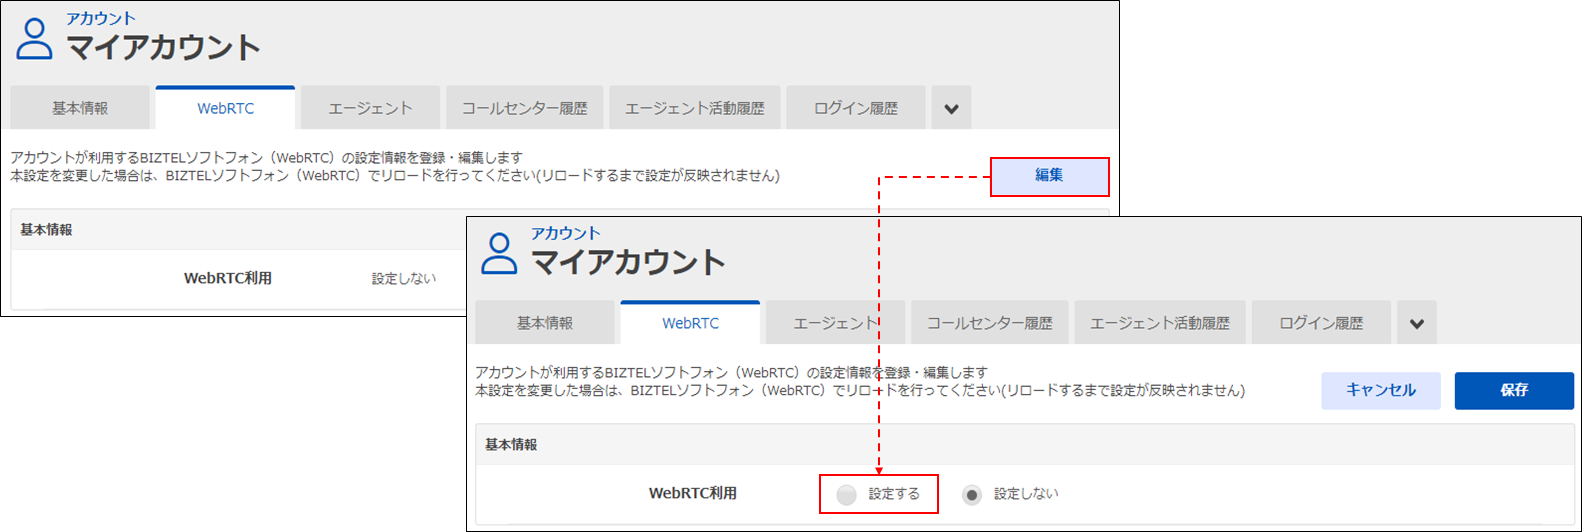Open the 基本情報 tab in the view-mode window
The image size is (1582, 532).
80,108
